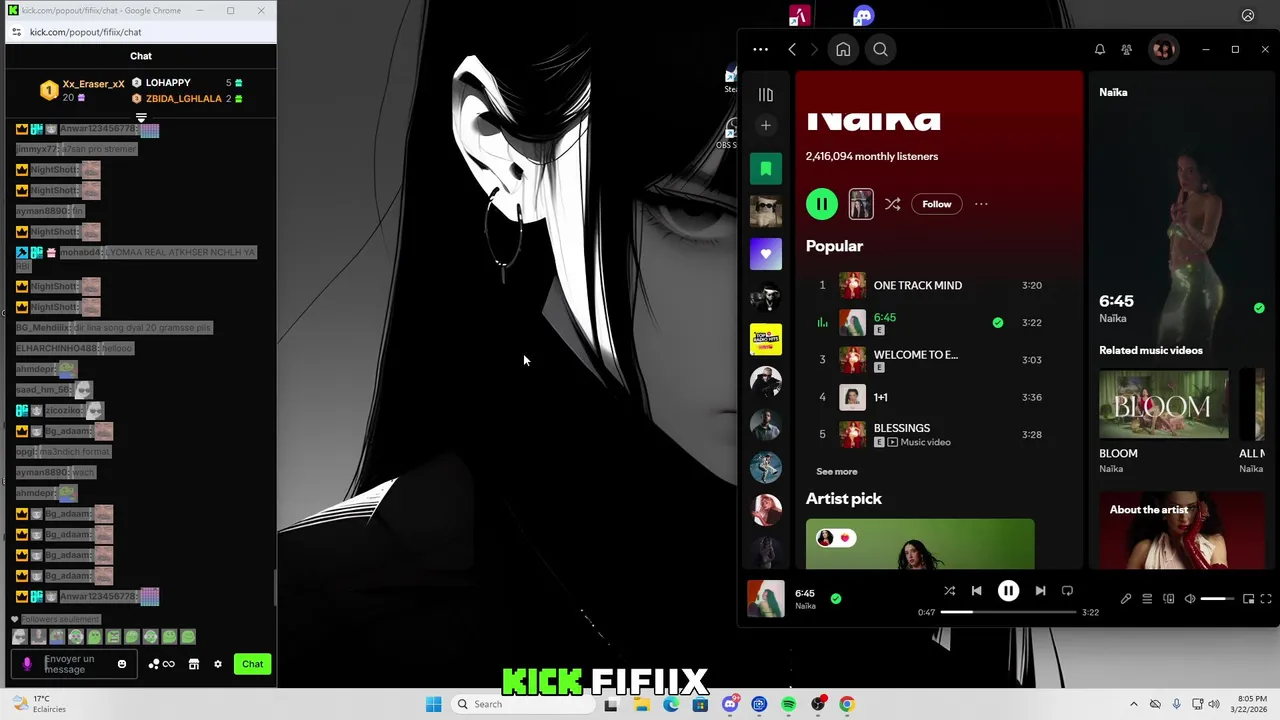Mute Spotify via the speaker icon
Viewport: 1280px width, 720px height.
point(1190,599)
